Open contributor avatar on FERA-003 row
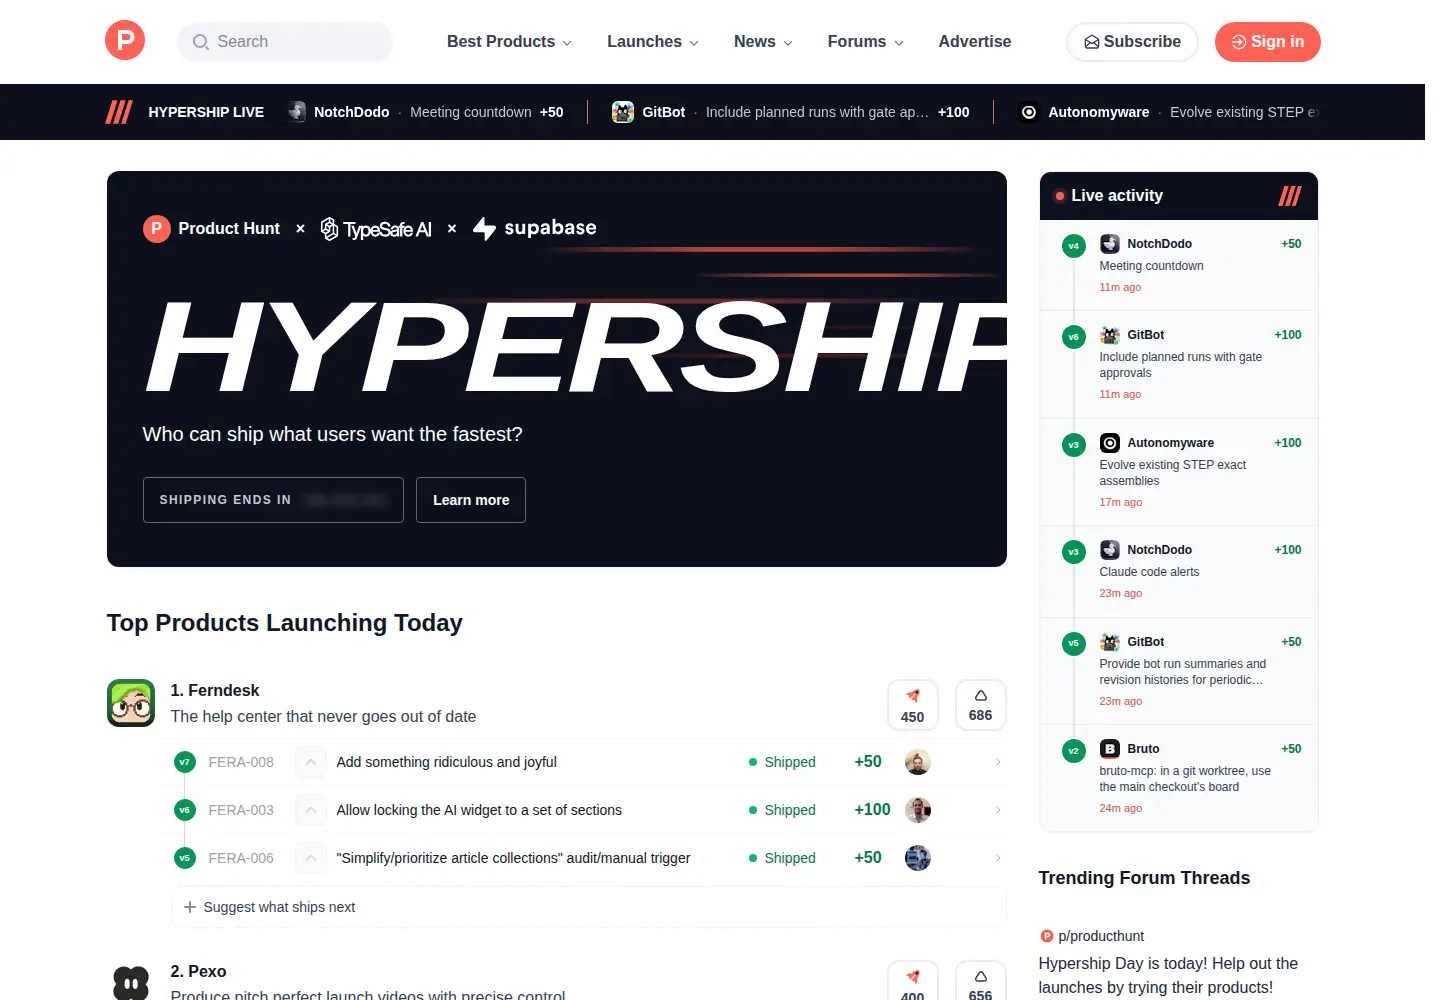Image resolution: width=1440 pixels, height=1000 pixels. click(918, 810)
